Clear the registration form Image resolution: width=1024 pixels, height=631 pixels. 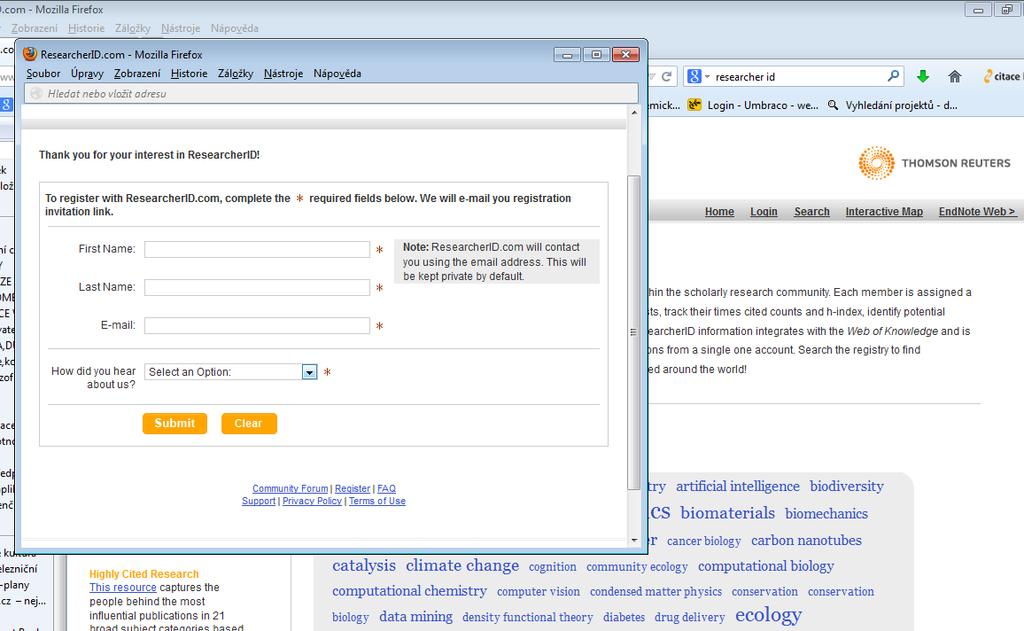pyautogui.click(x=249, y=423)
